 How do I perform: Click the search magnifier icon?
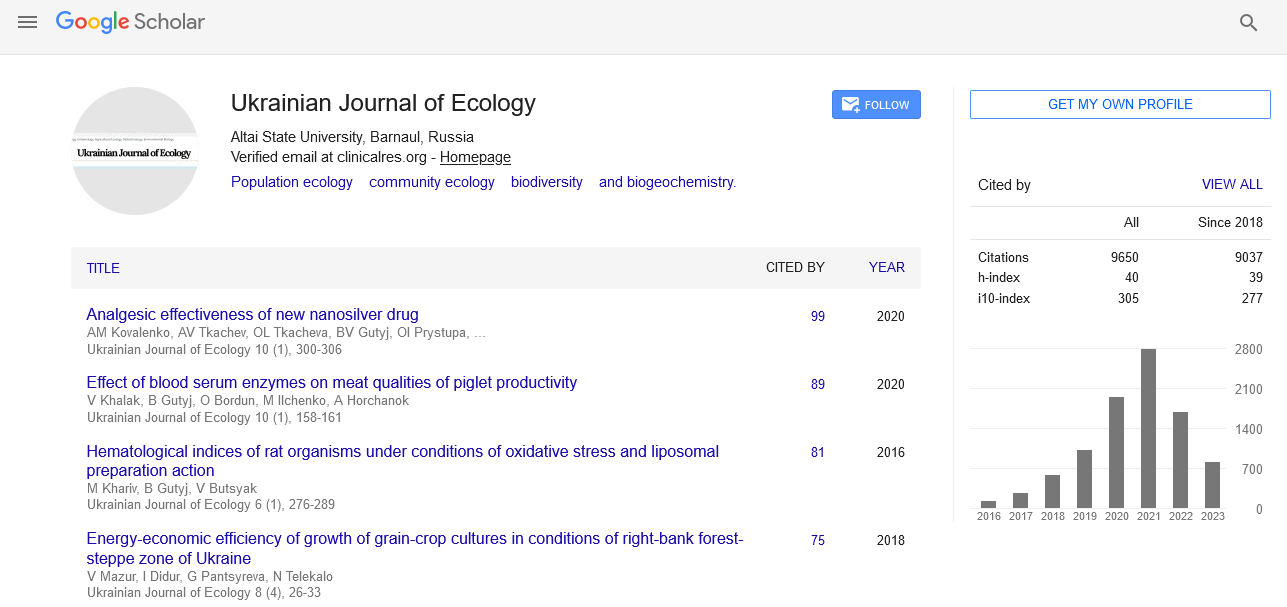(x=1248, y=23)
